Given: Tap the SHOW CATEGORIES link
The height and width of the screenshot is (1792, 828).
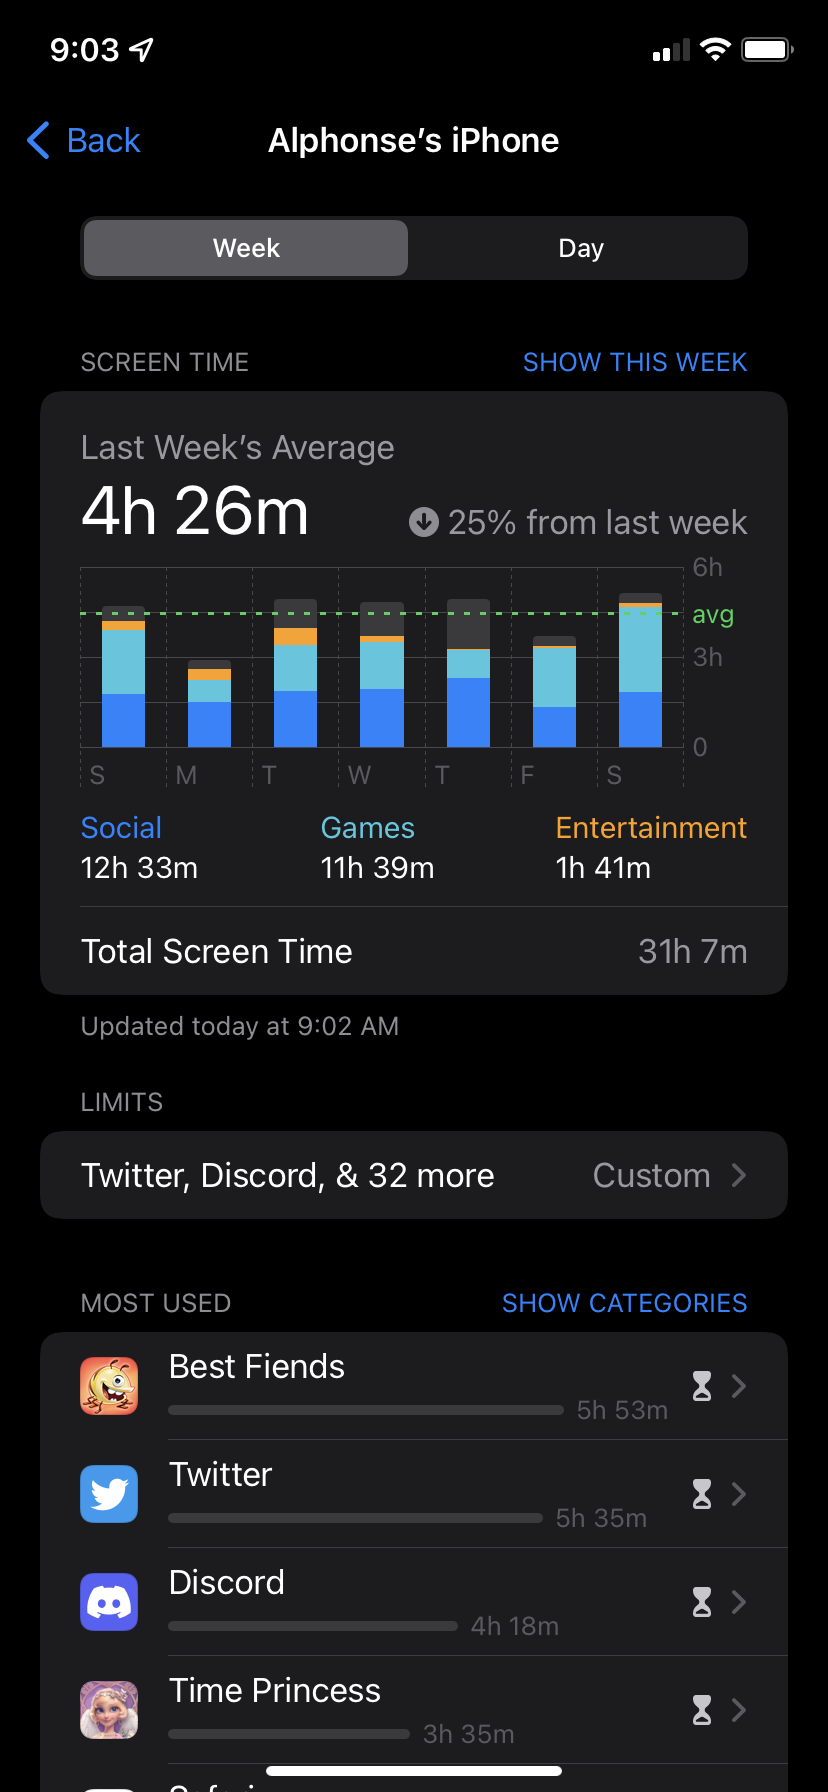Looking at the screenshot, I should [x=624, y=1303].
